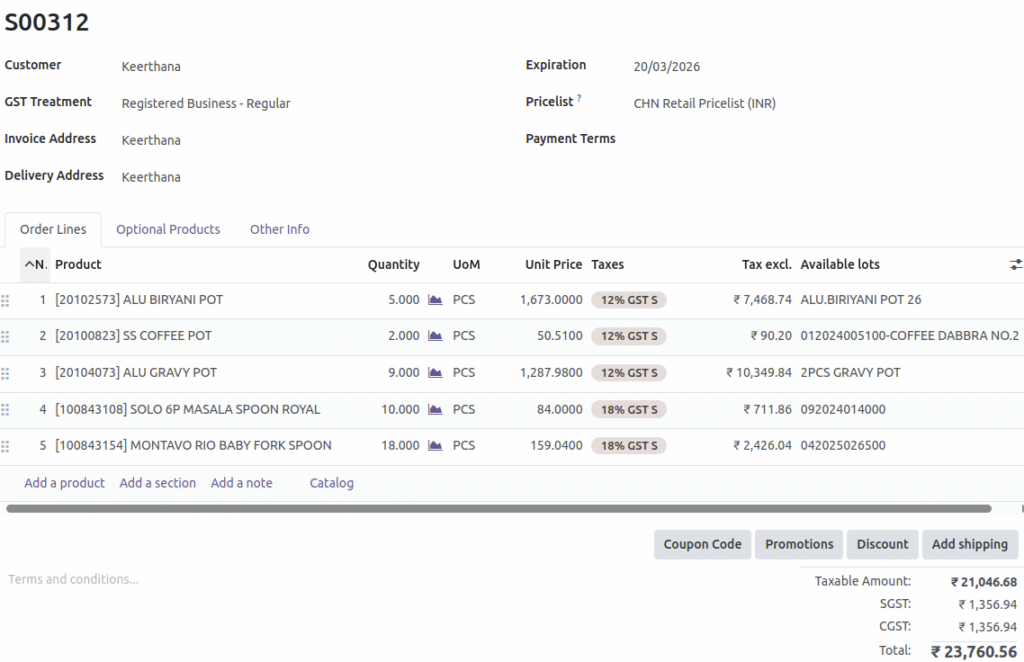Image resolution: width=1024 pixels, height=662 pixels.
Task: Open column settings adjust icon in table header
Action: (x=1016, y=265)
